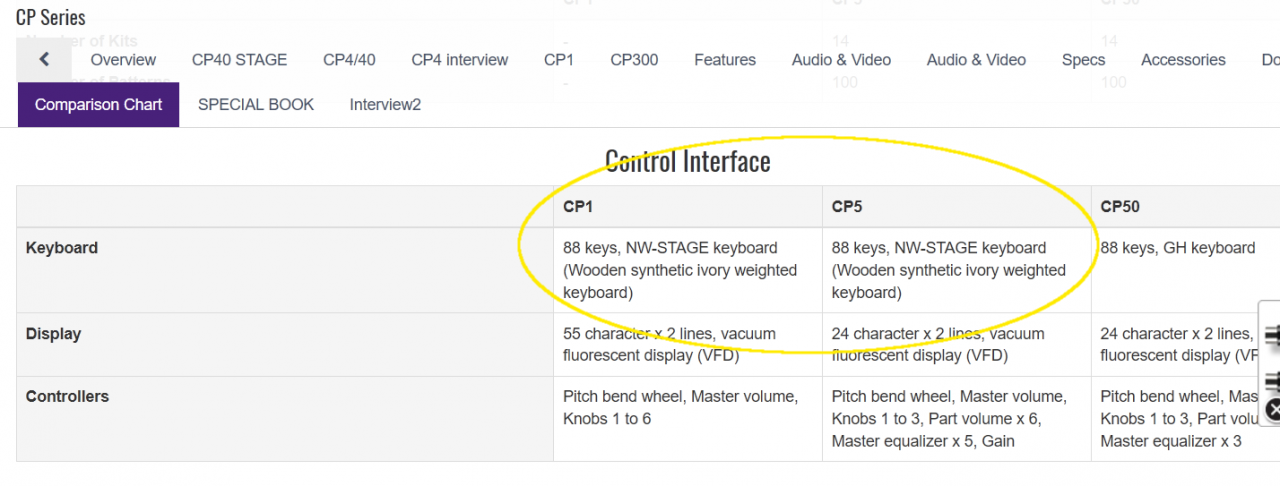Click the lower product thumbnail in side panel

pyautogui.click(x=1272, y=381)
